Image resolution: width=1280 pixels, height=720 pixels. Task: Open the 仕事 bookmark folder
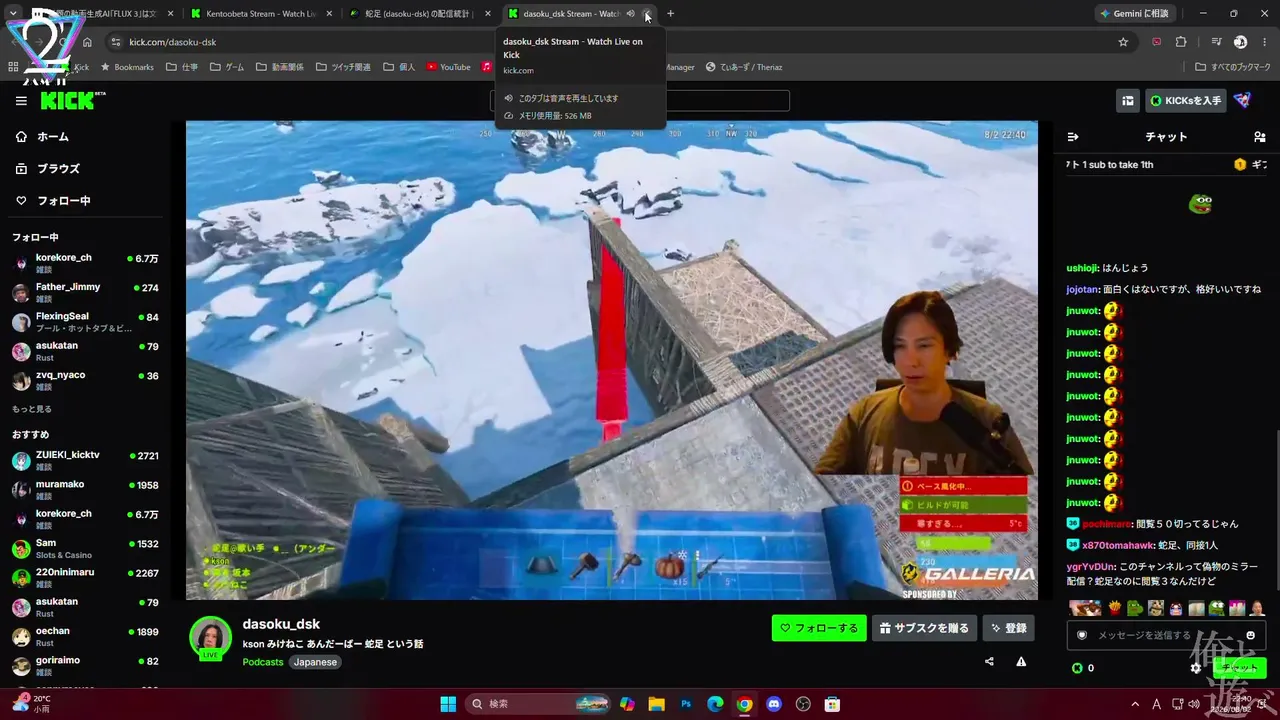click(182, 67)
